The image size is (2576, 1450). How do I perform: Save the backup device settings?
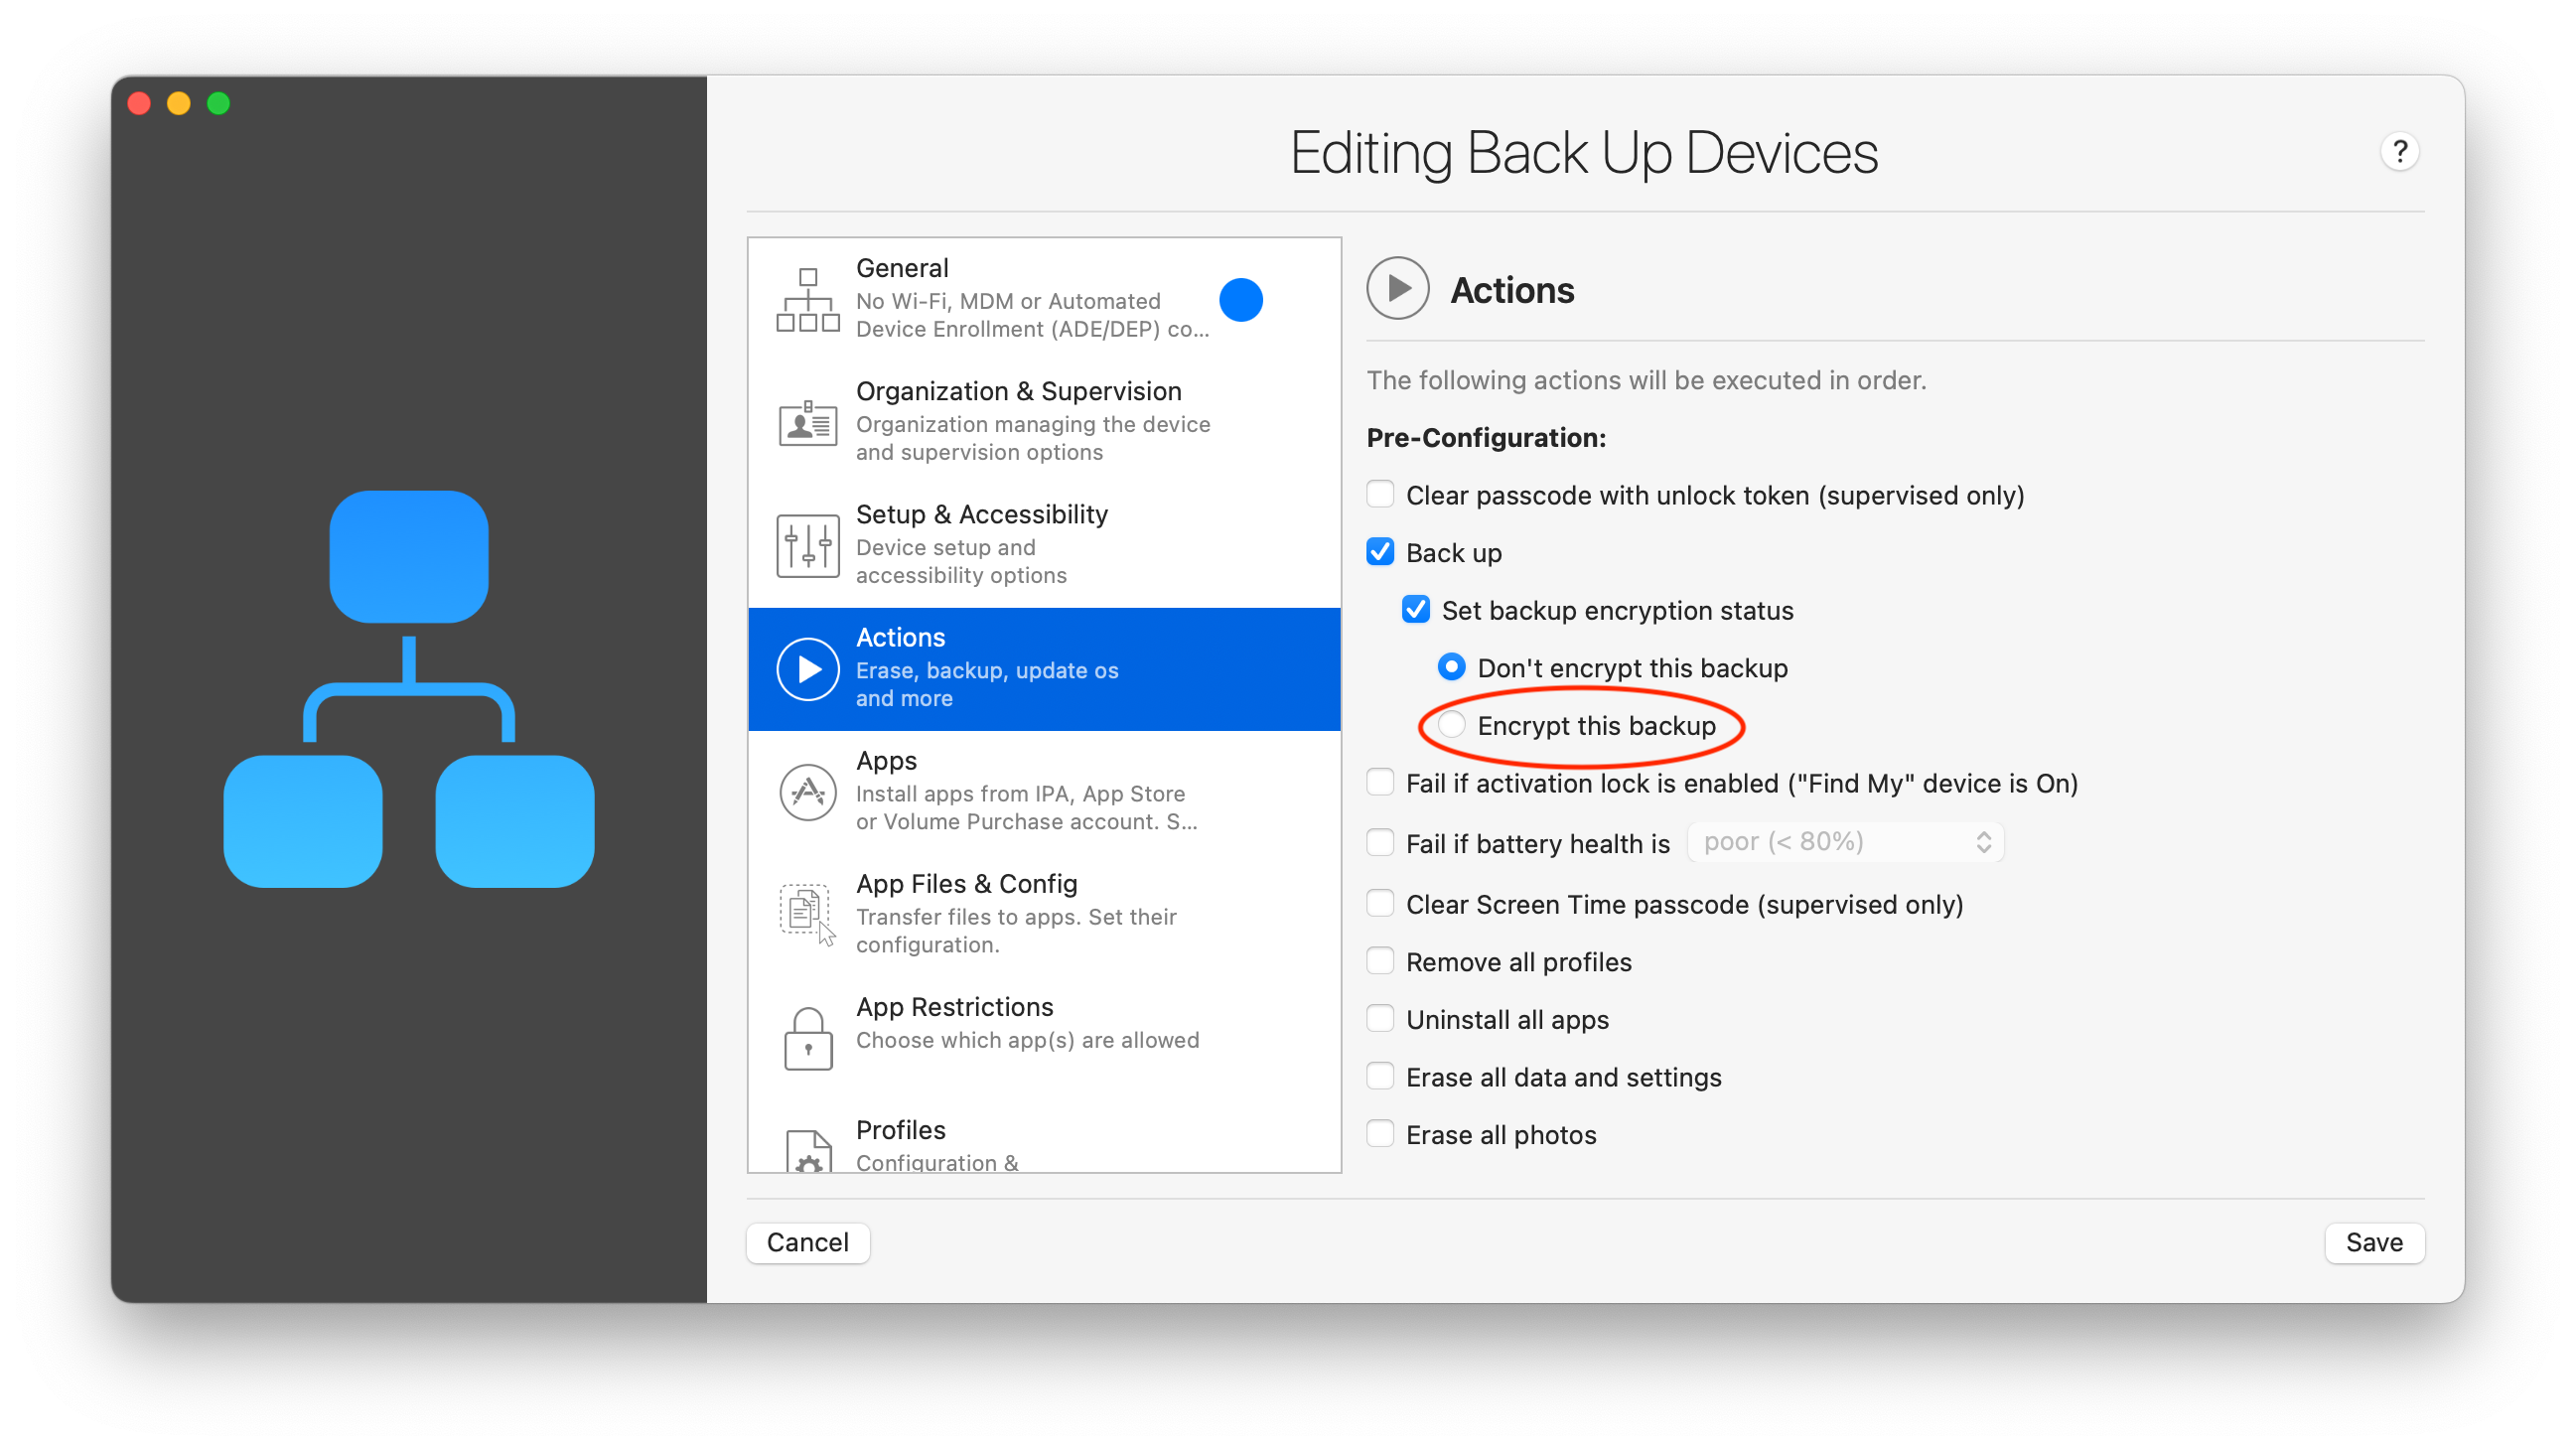pyautogui.click(x=2374, y=1242)
